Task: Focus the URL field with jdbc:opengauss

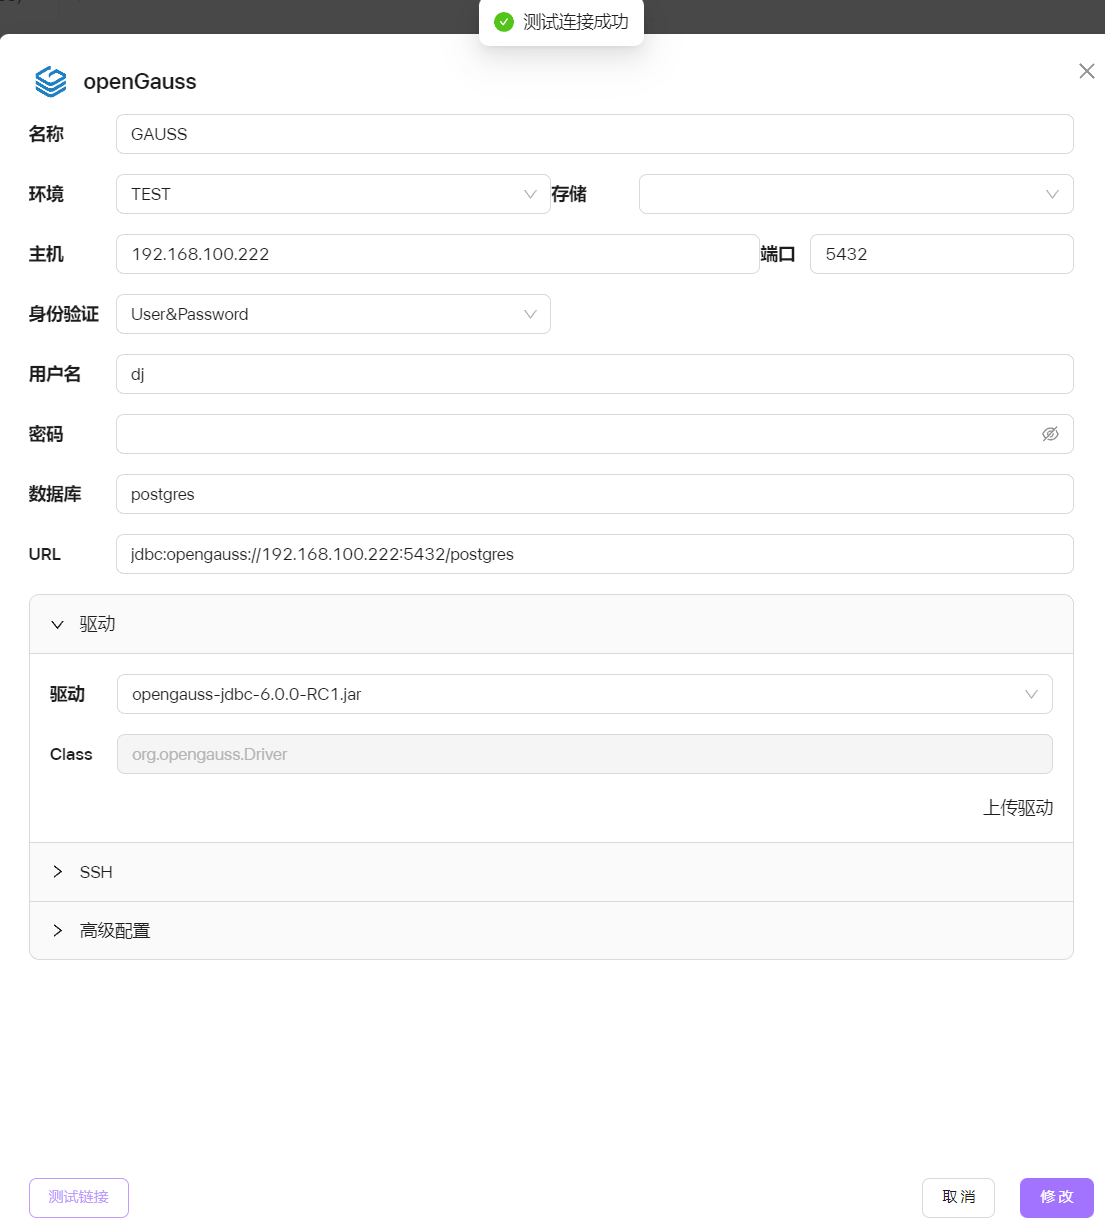Action: pos(595,554)
